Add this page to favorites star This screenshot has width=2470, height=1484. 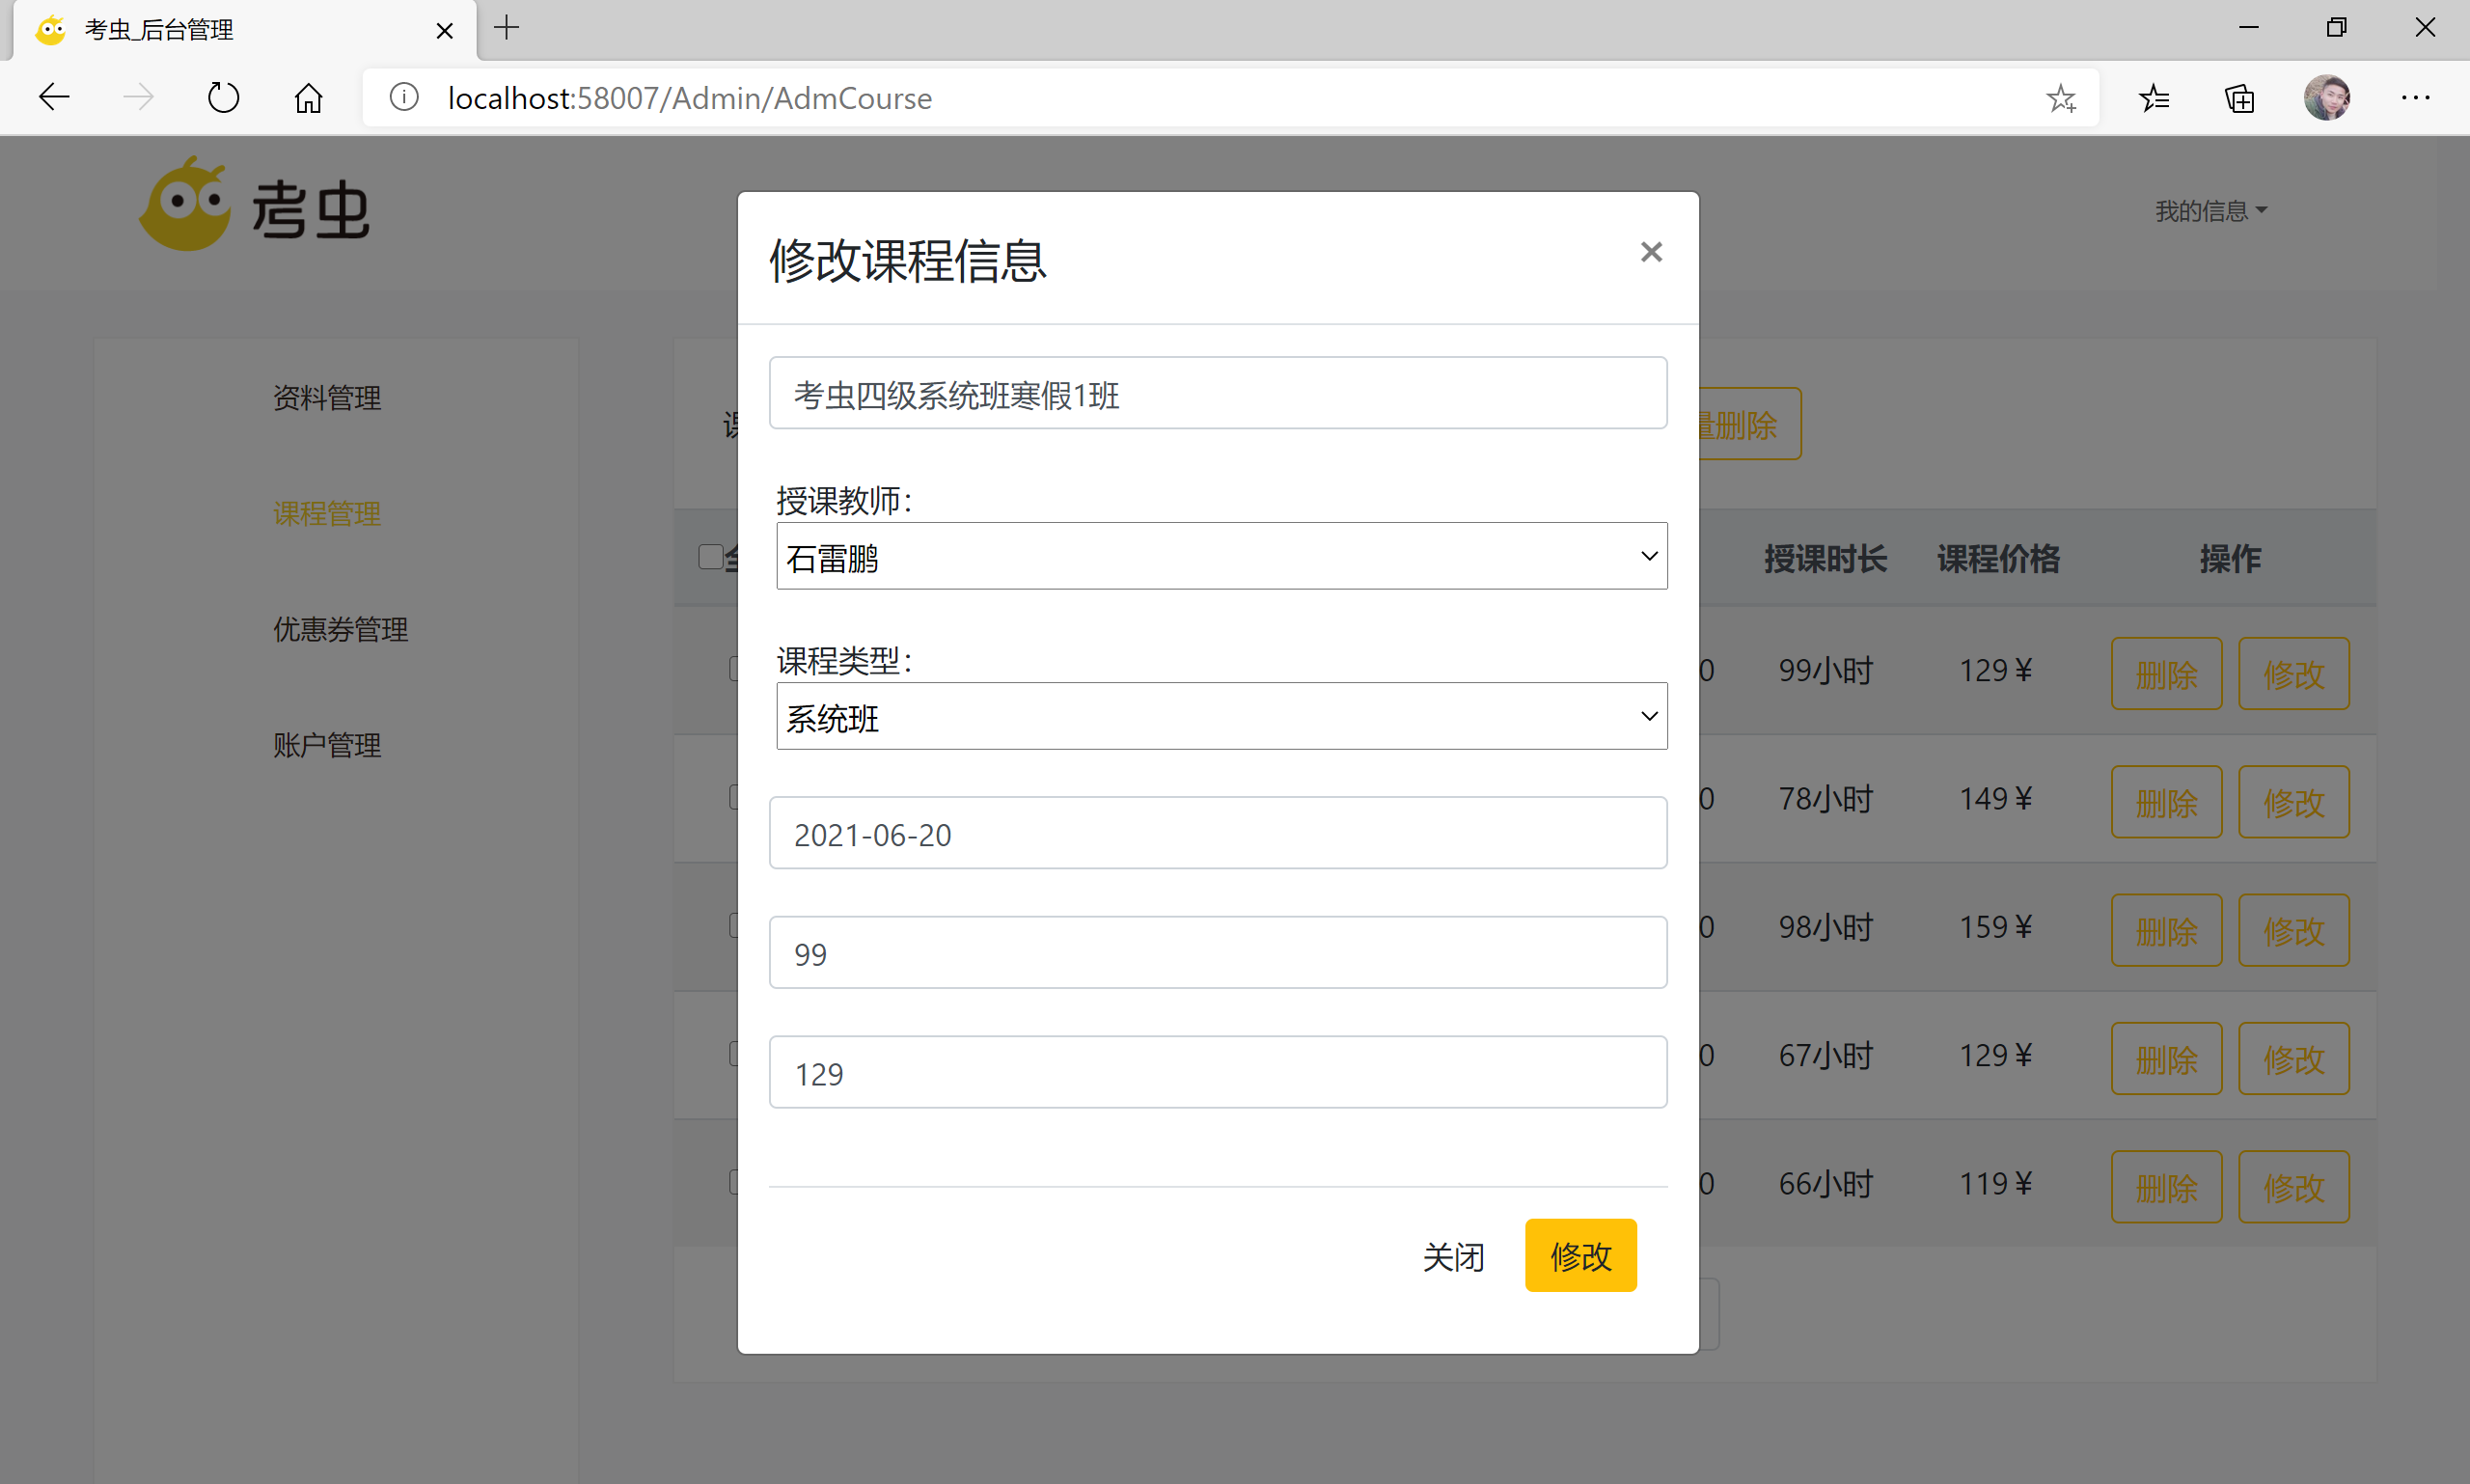coord(2060,97)
